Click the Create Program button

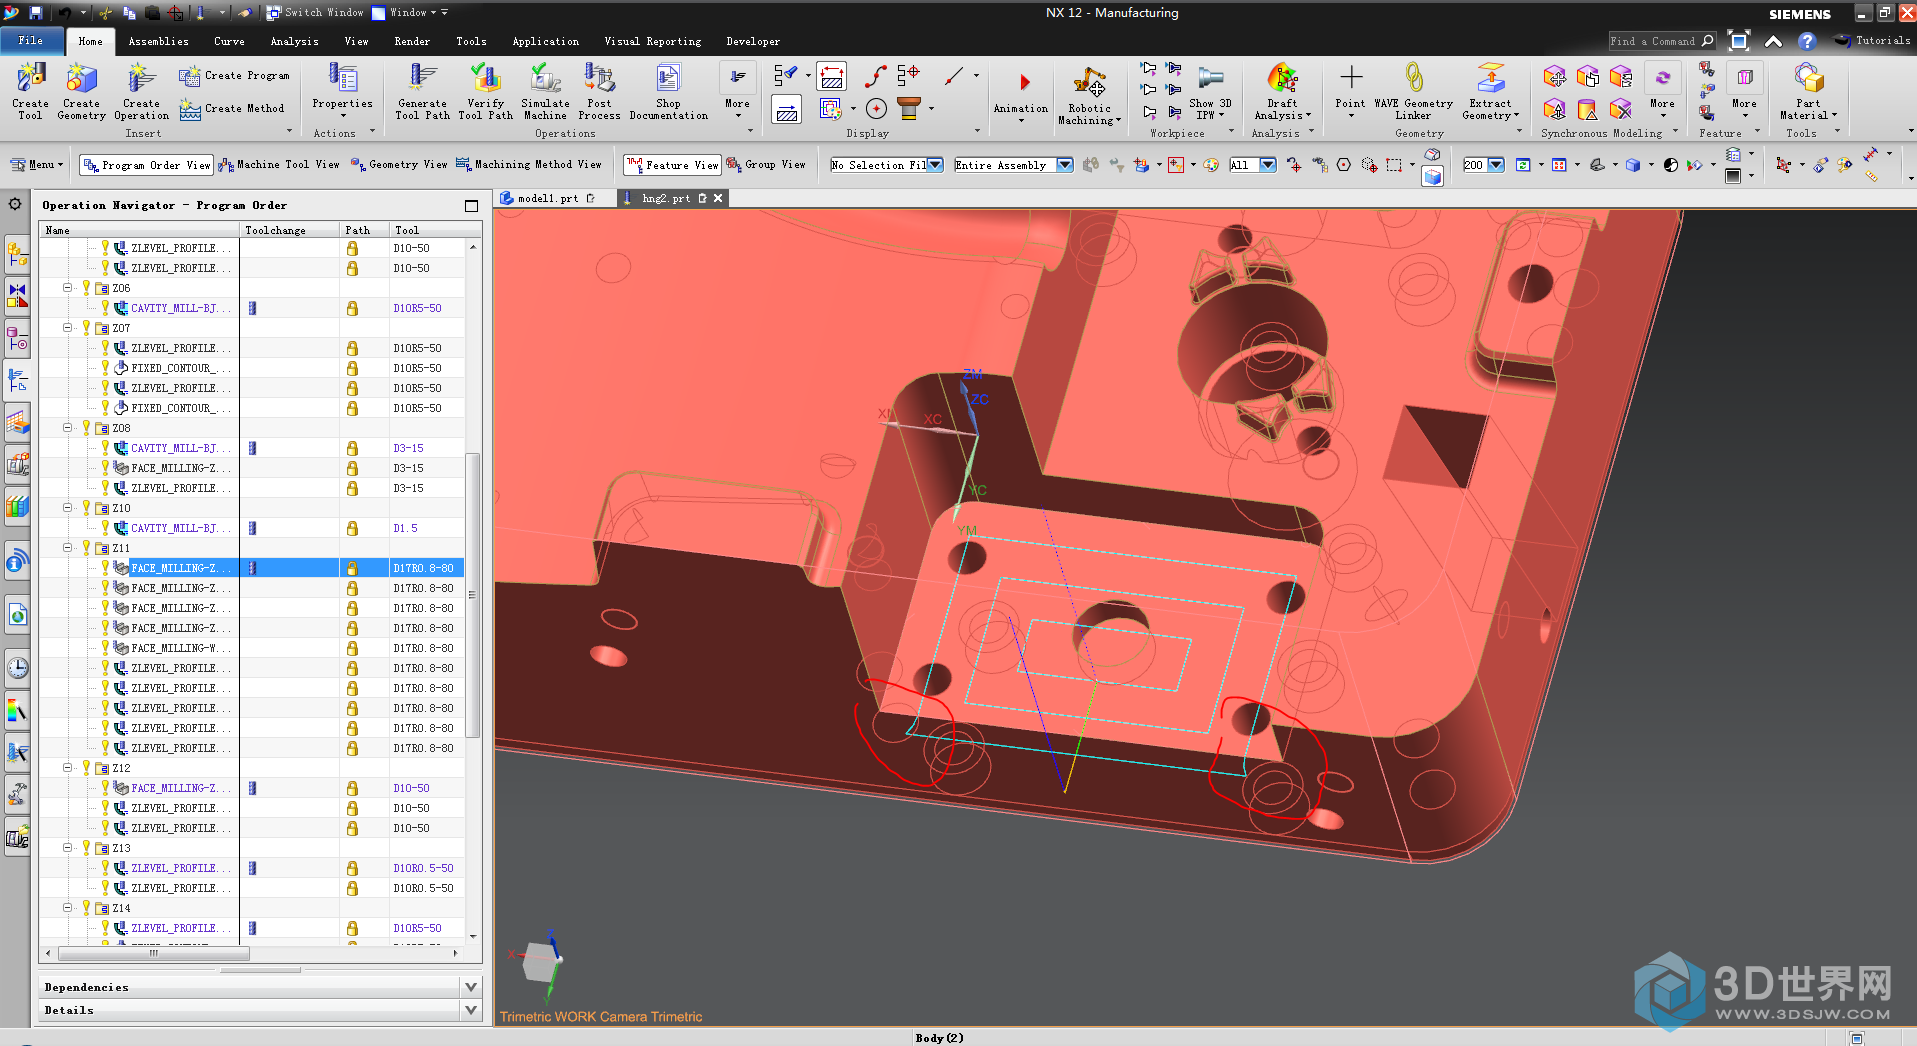pyautogui.click(x=235, y=76)
